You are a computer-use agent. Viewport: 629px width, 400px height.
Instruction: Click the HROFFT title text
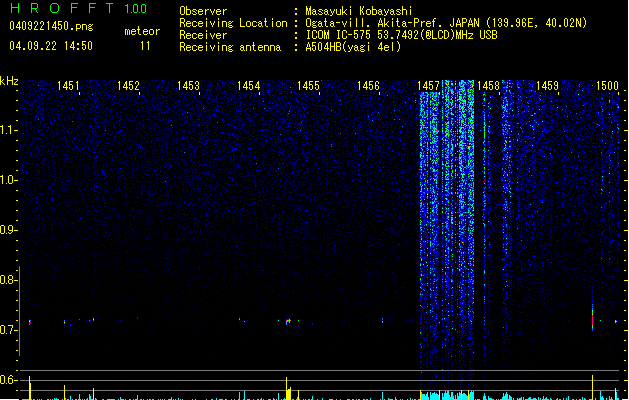(x=62, y=8)
